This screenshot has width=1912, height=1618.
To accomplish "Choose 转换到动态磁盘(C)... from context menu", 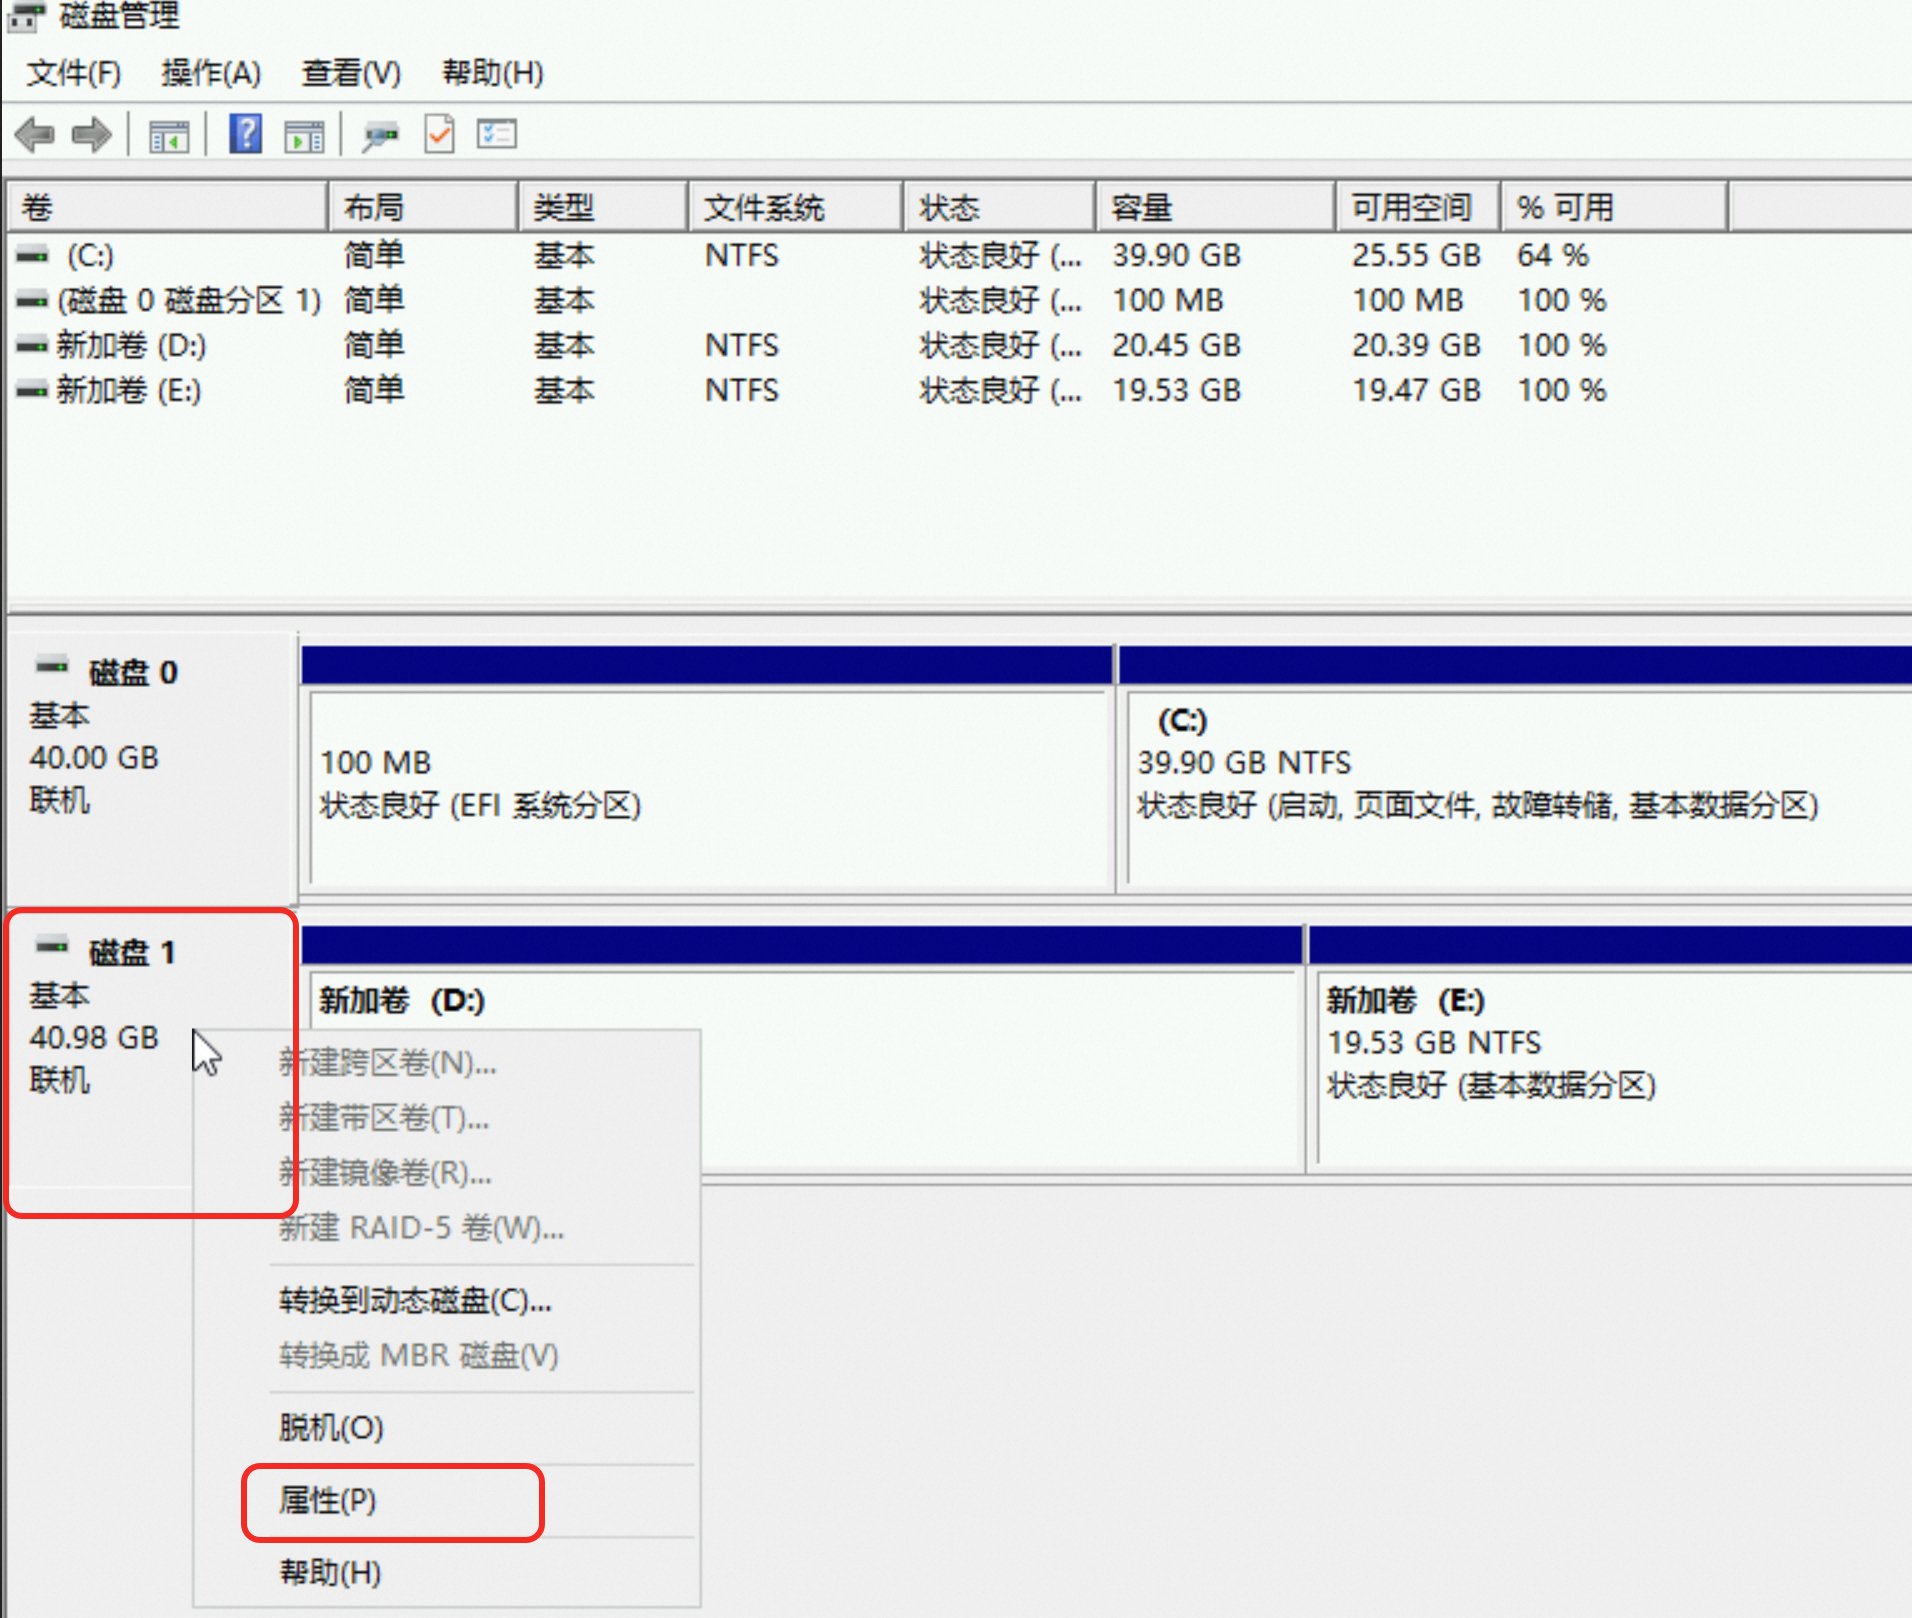I will 416,1301.
